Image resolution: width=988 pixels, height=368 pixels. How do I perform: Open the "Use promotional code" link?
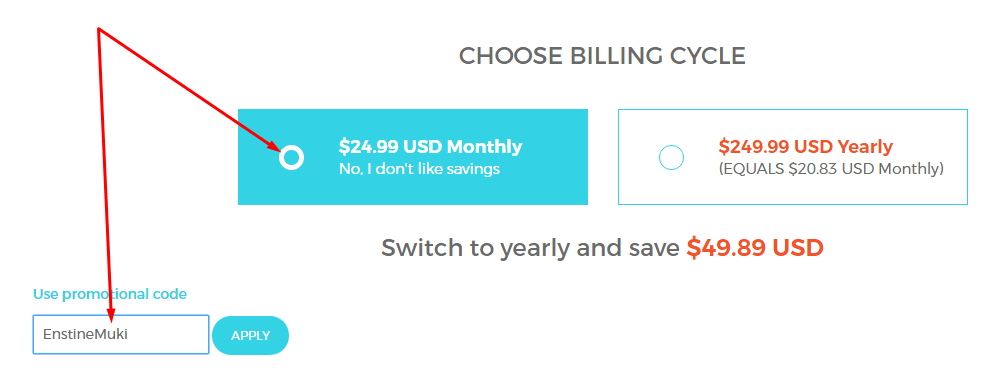(x=110, y=294)
